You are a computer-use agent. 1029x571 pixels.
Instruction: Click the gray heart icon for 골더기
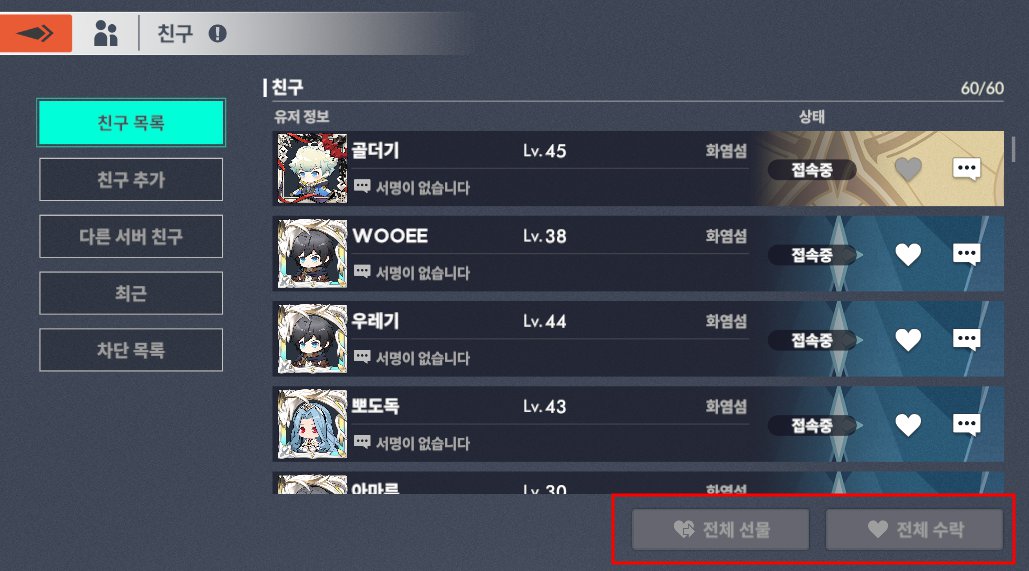(908, 169)
